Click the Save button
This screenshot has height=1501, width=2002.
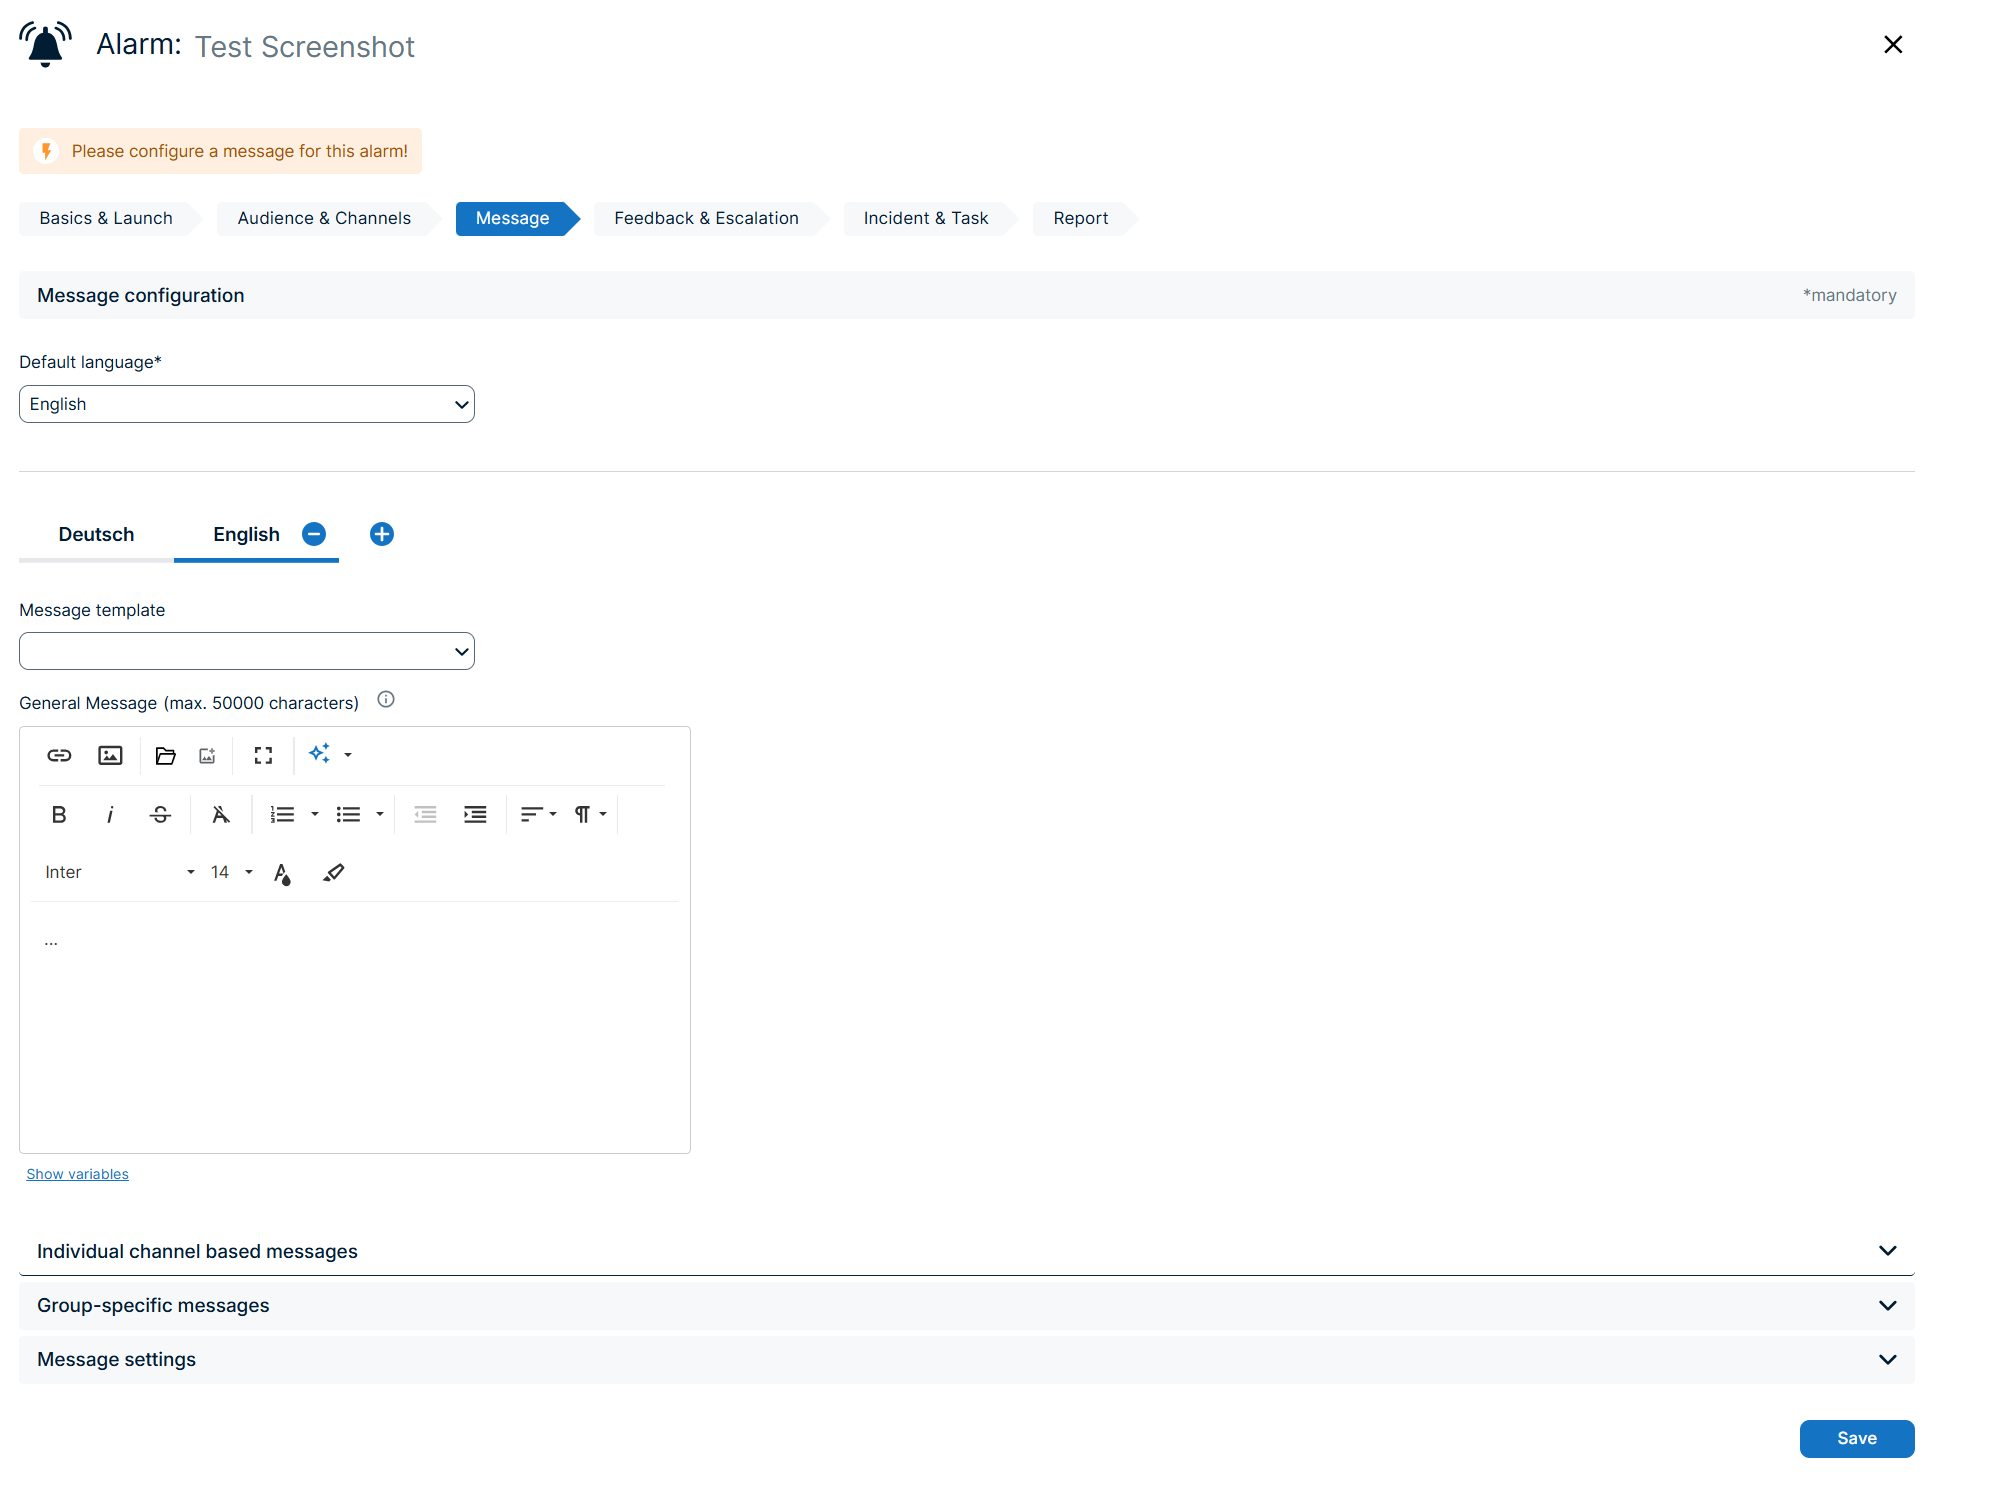coord(1856,1438)
